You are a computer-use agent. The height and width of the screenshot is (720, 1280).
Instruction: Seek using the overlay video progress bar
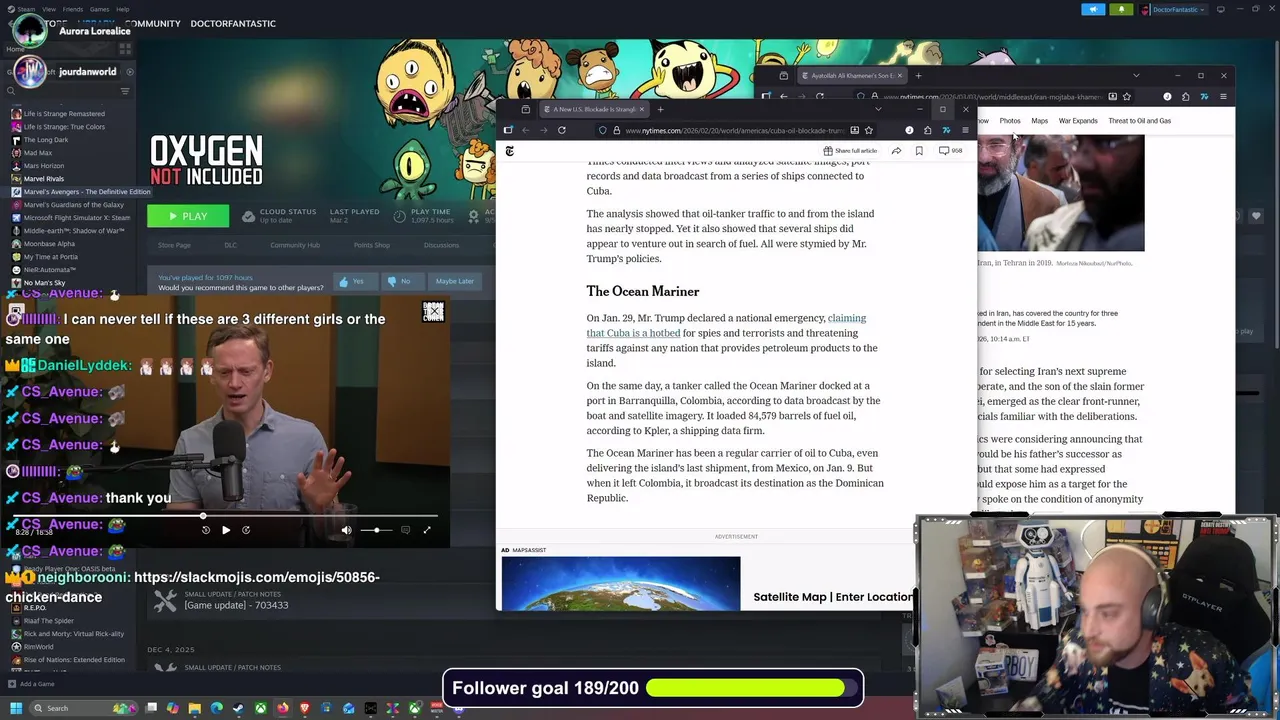[x=225, y=517]
